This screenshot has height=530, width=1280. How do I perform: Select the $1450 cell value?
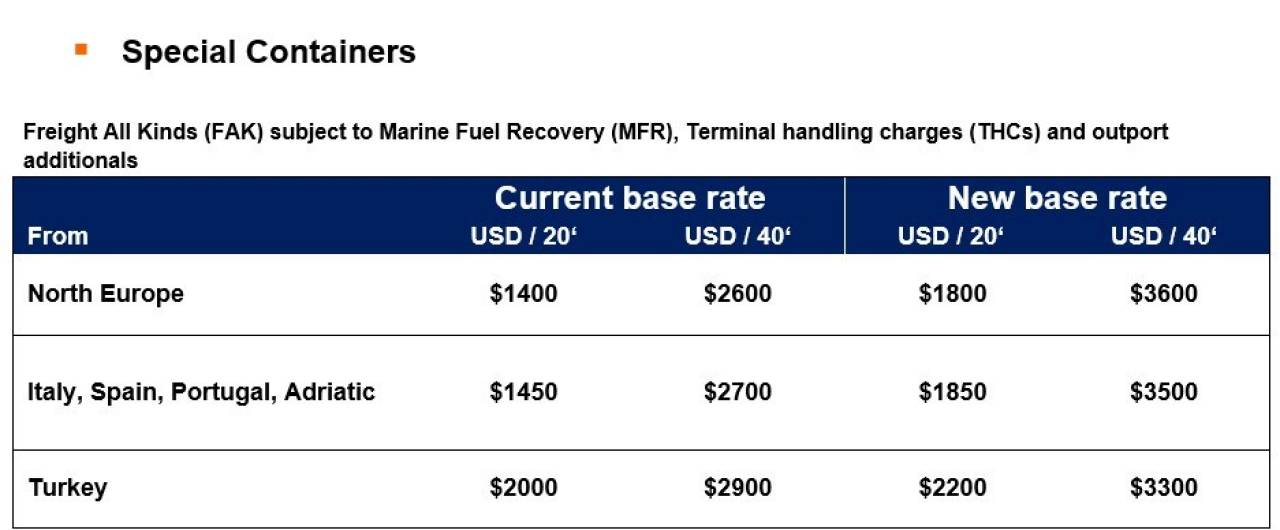tap(524, 392)
